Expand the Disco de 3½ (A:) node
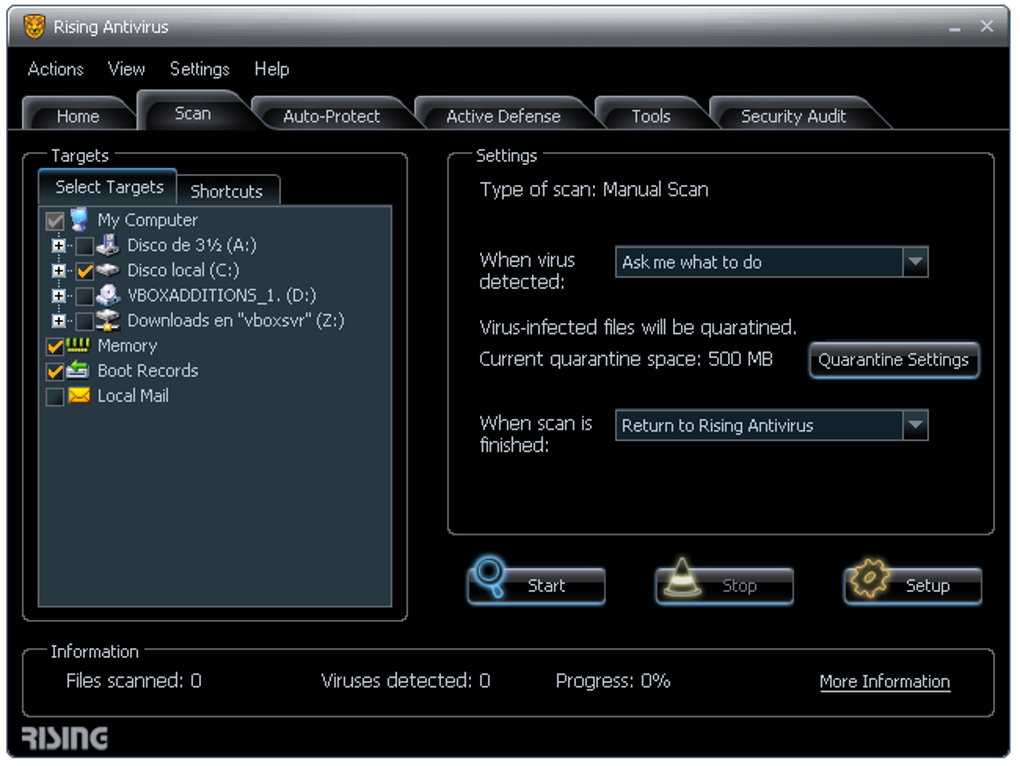1020x766 pixels. [59, 246]
